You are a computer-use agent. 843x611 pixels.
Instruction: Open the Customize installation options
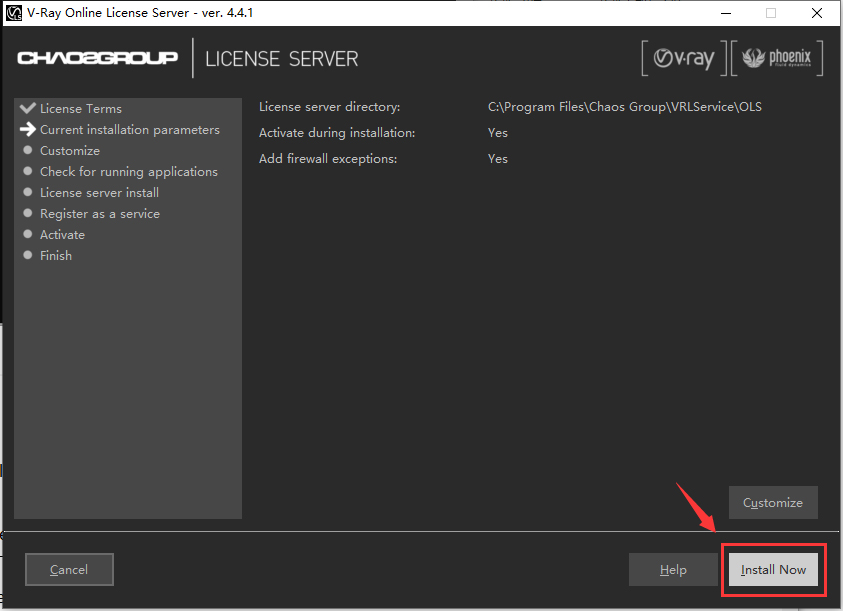tap(773, 502)
